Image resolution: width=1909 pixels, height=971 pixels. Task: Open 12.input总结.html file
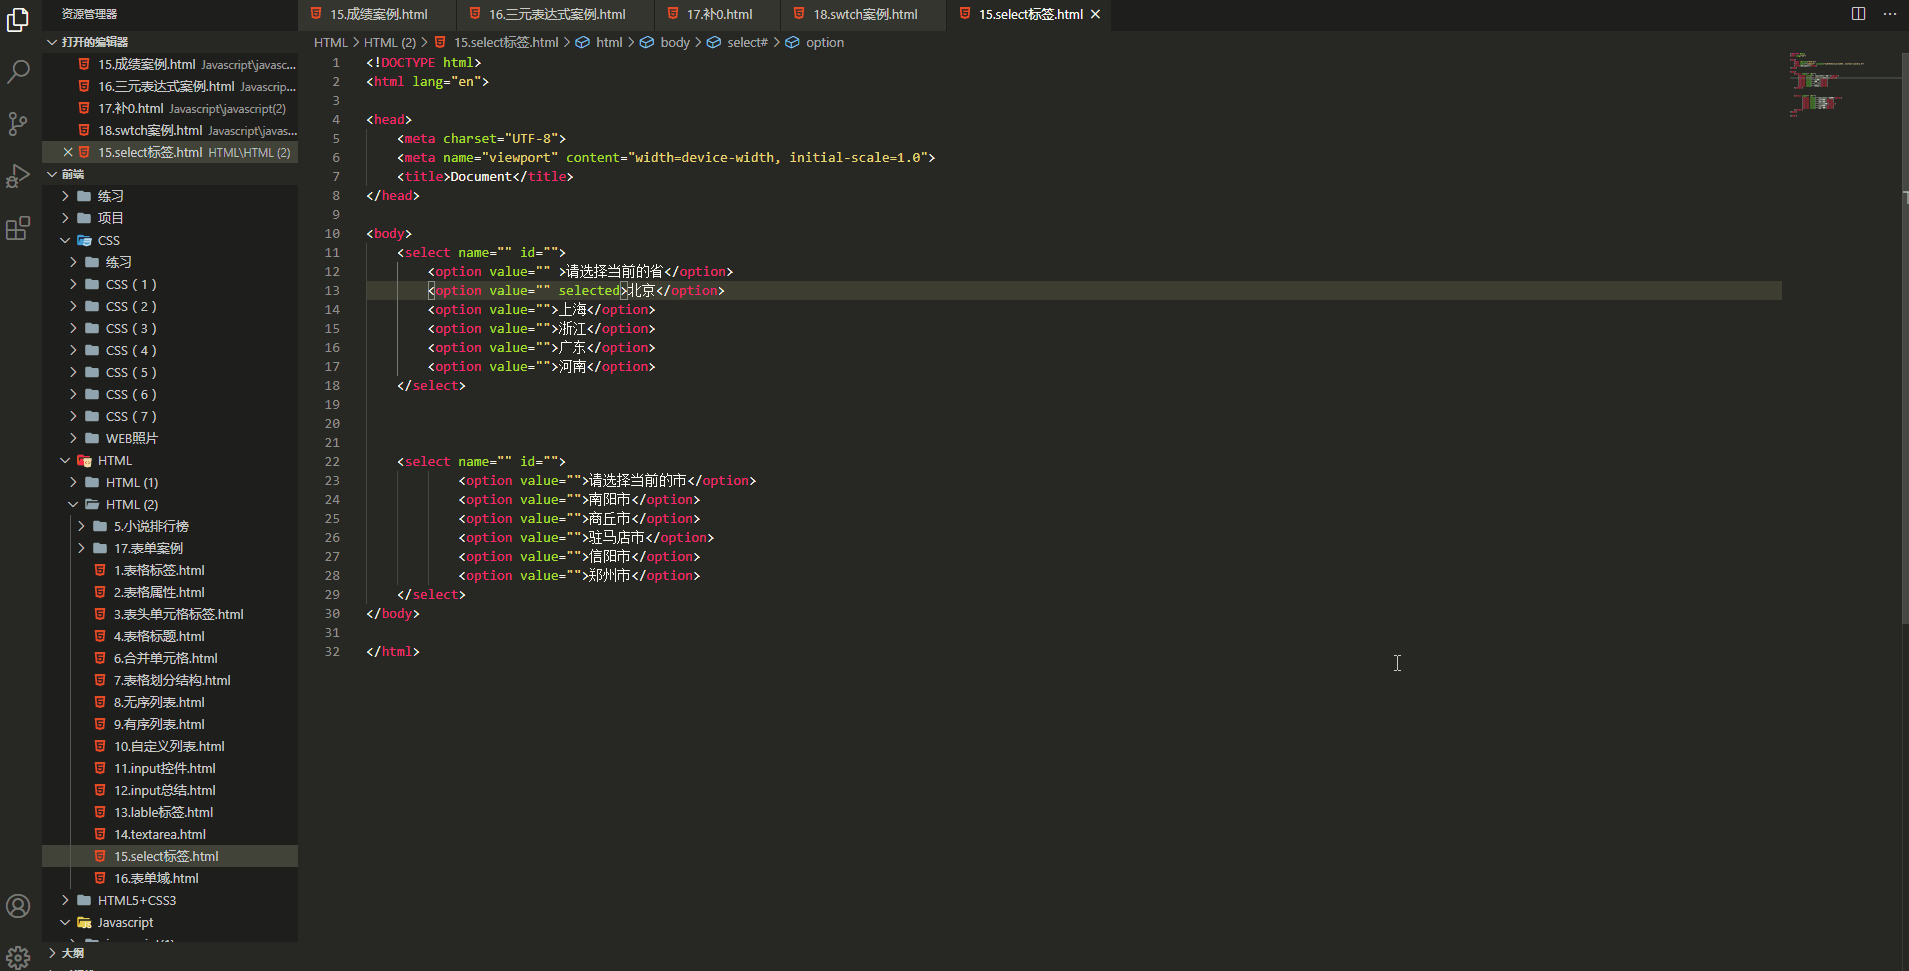click(170, 790)
